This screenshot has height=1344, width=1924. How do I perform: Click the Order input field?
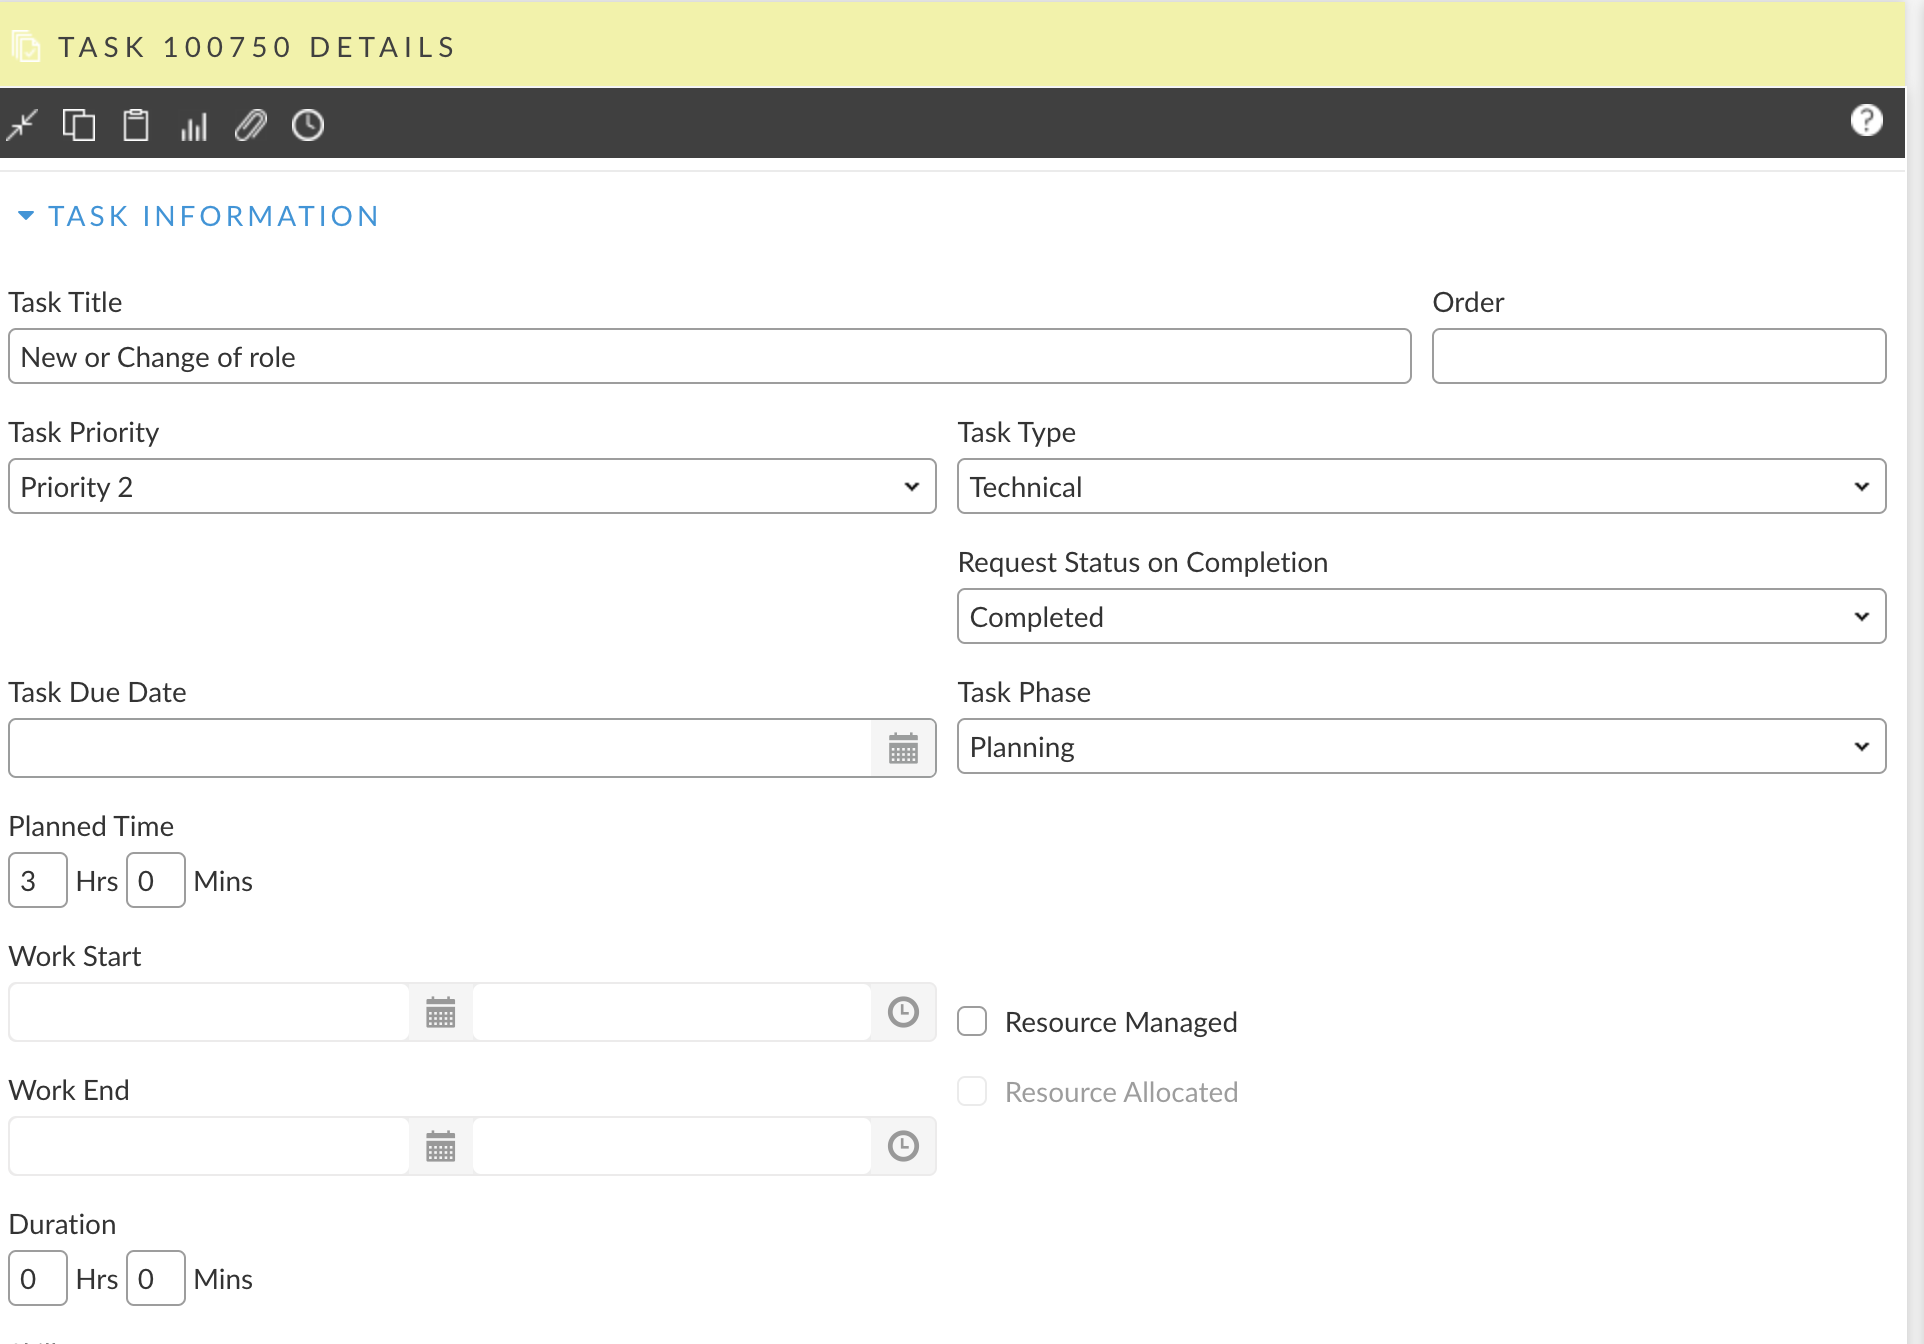pyautogui.click(x=1658, y=357)
